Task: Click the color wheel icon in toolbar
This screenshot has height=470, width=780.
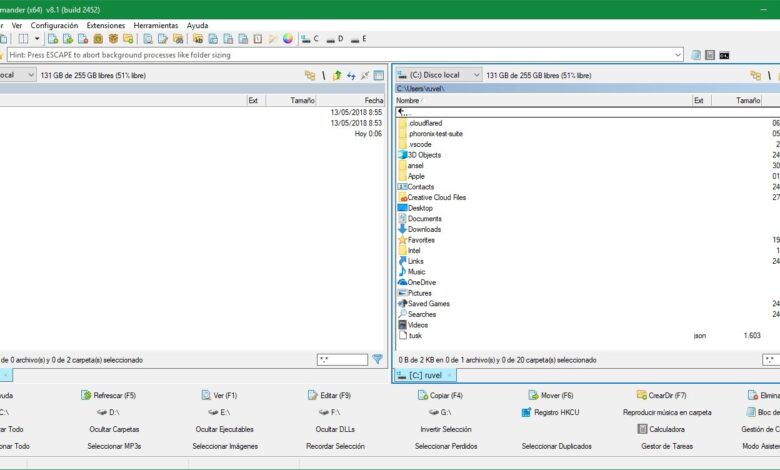Action: click(x=288, y=39)
